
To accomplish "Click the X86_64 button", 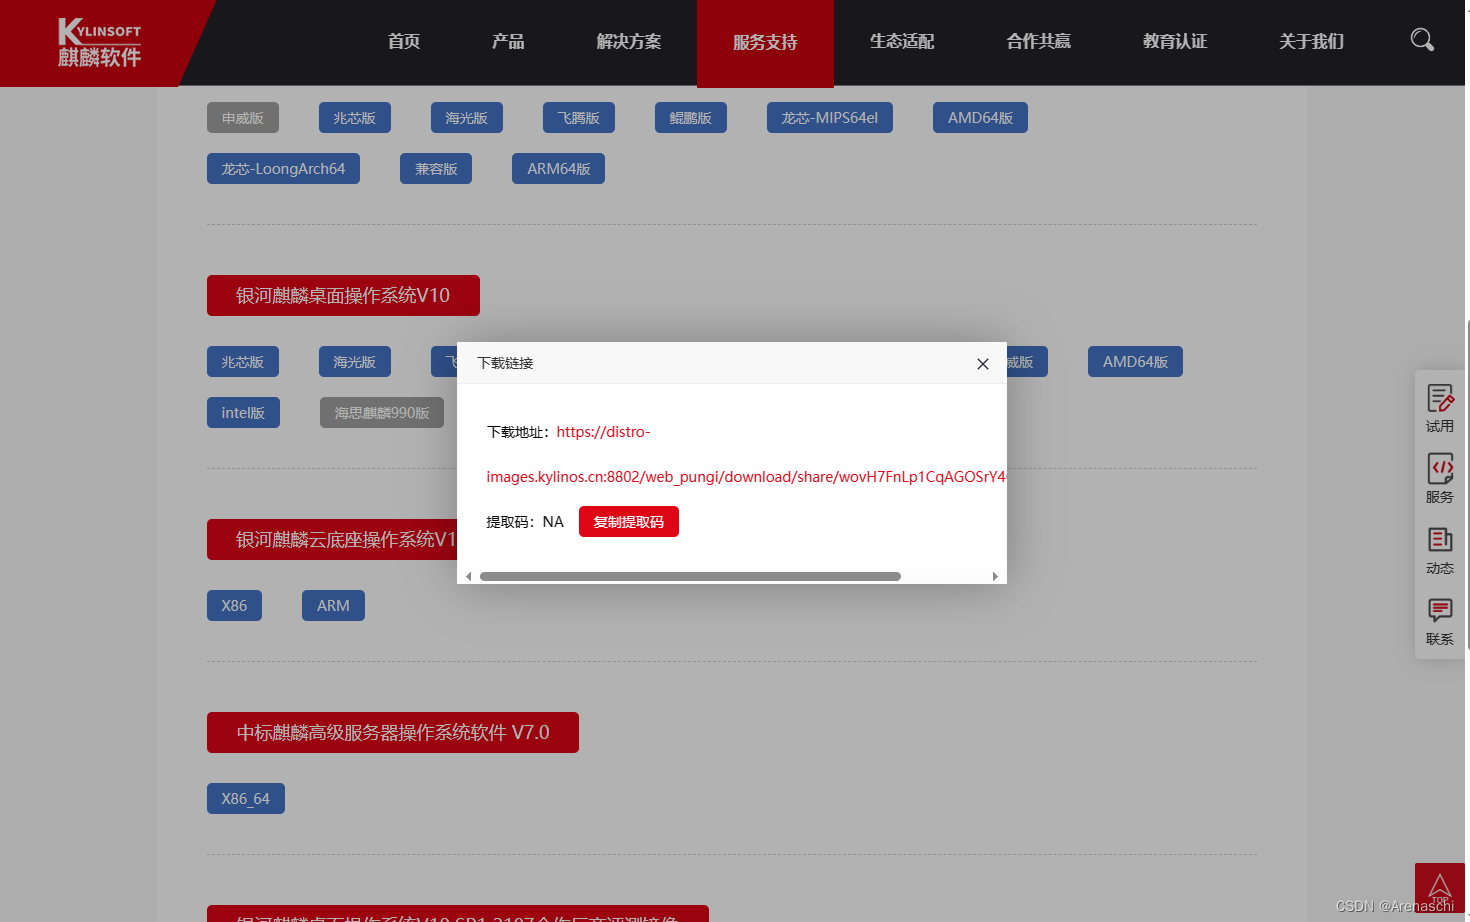I will click(246, 799).
